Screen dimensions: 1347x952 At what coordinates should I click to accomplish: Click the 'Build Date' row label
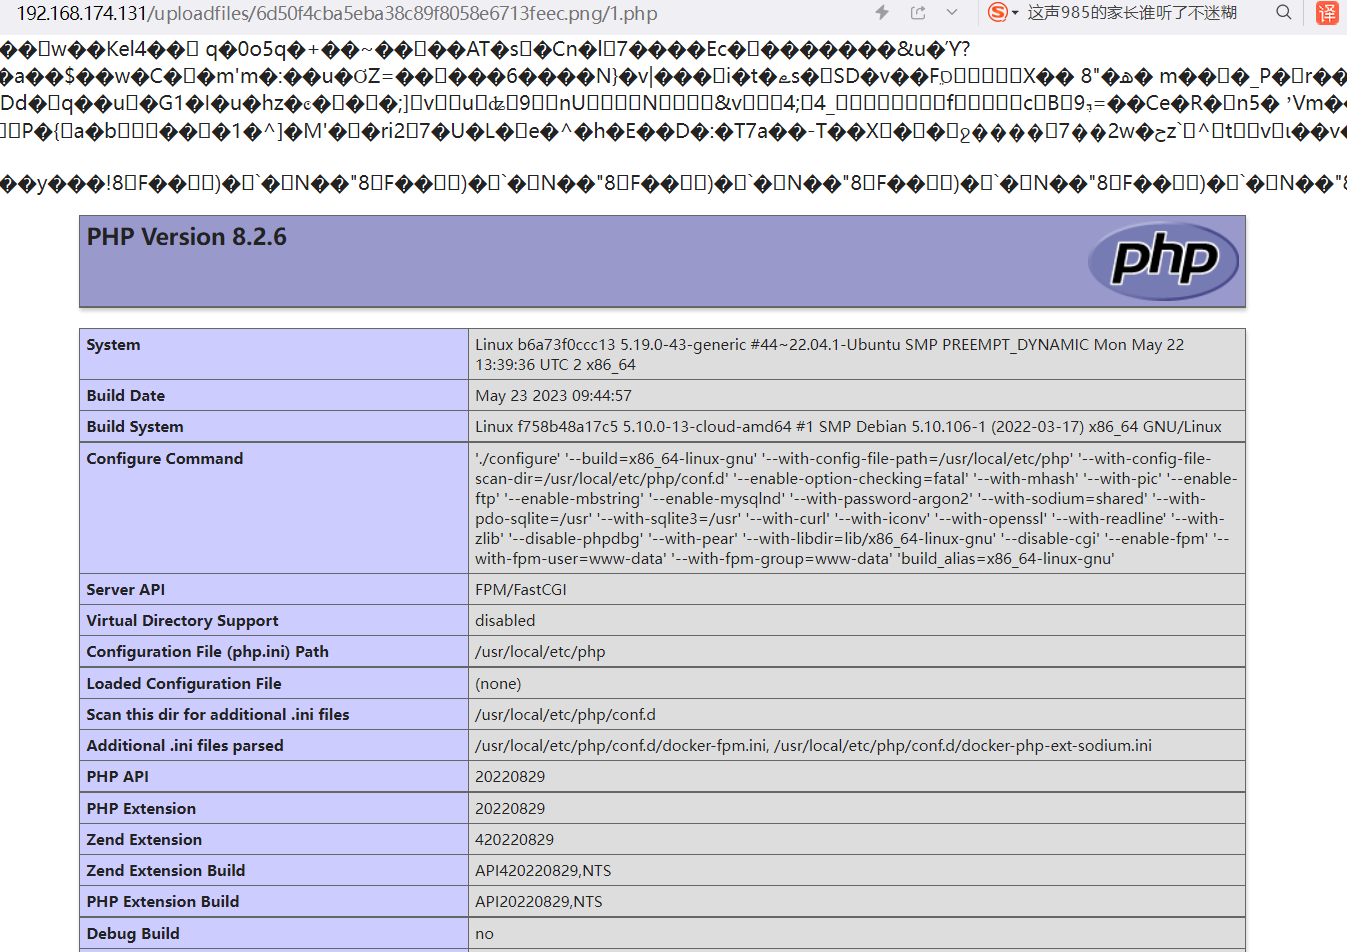[126, 396]
